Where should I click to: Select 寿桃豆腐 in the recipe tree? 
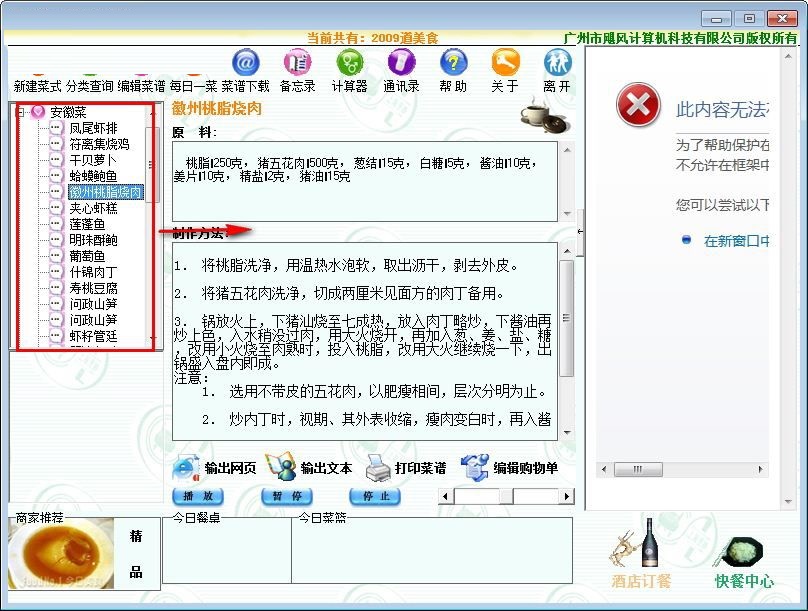pos(93,288)
